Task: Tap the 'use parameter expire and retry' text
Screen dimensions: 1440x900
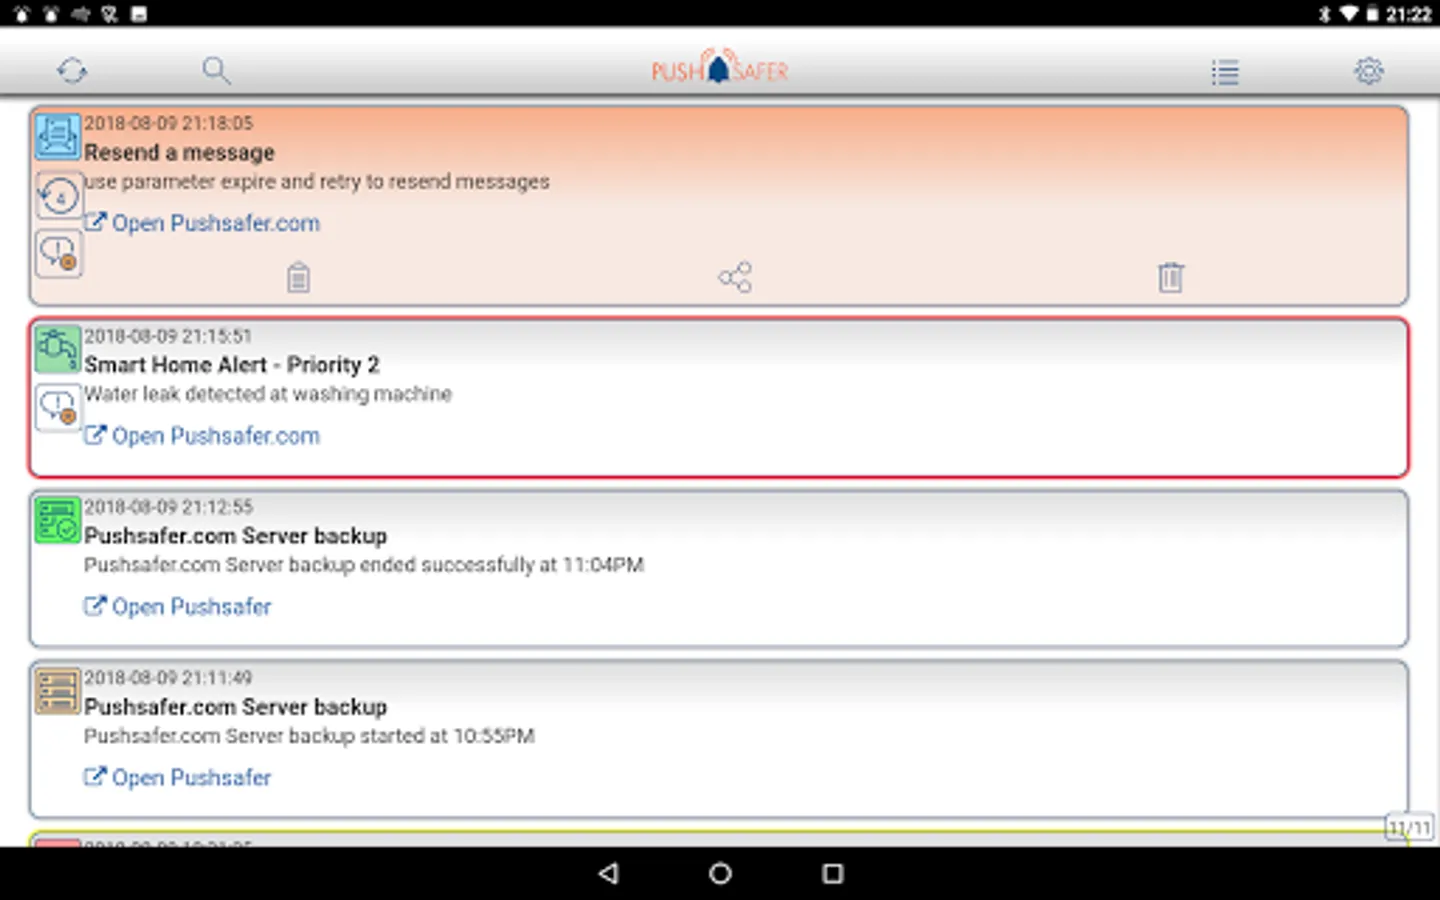Action: (x=317, y=182)
